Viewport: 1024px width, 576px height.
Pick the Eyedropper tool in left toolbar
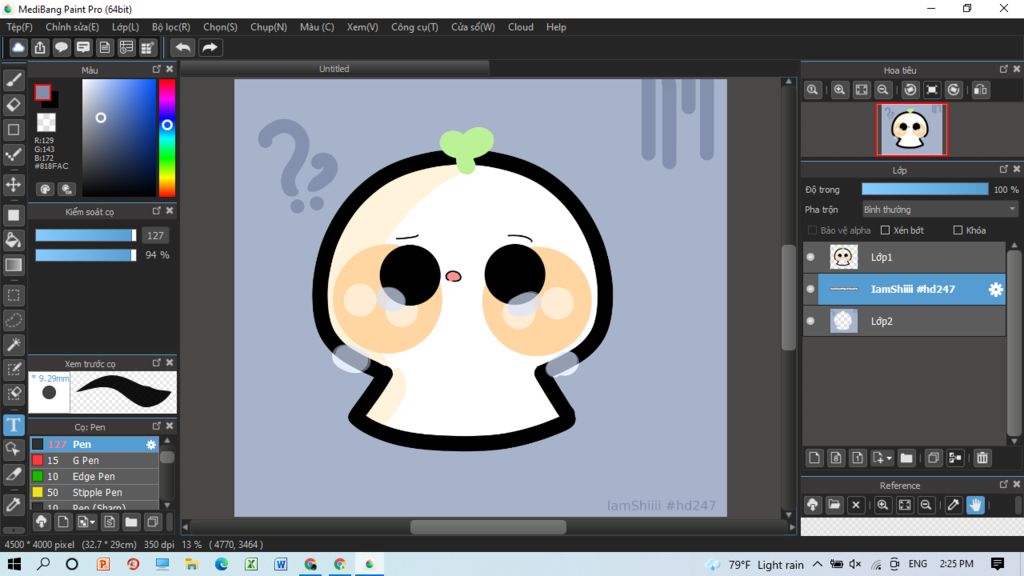click(x=13, y=504)
